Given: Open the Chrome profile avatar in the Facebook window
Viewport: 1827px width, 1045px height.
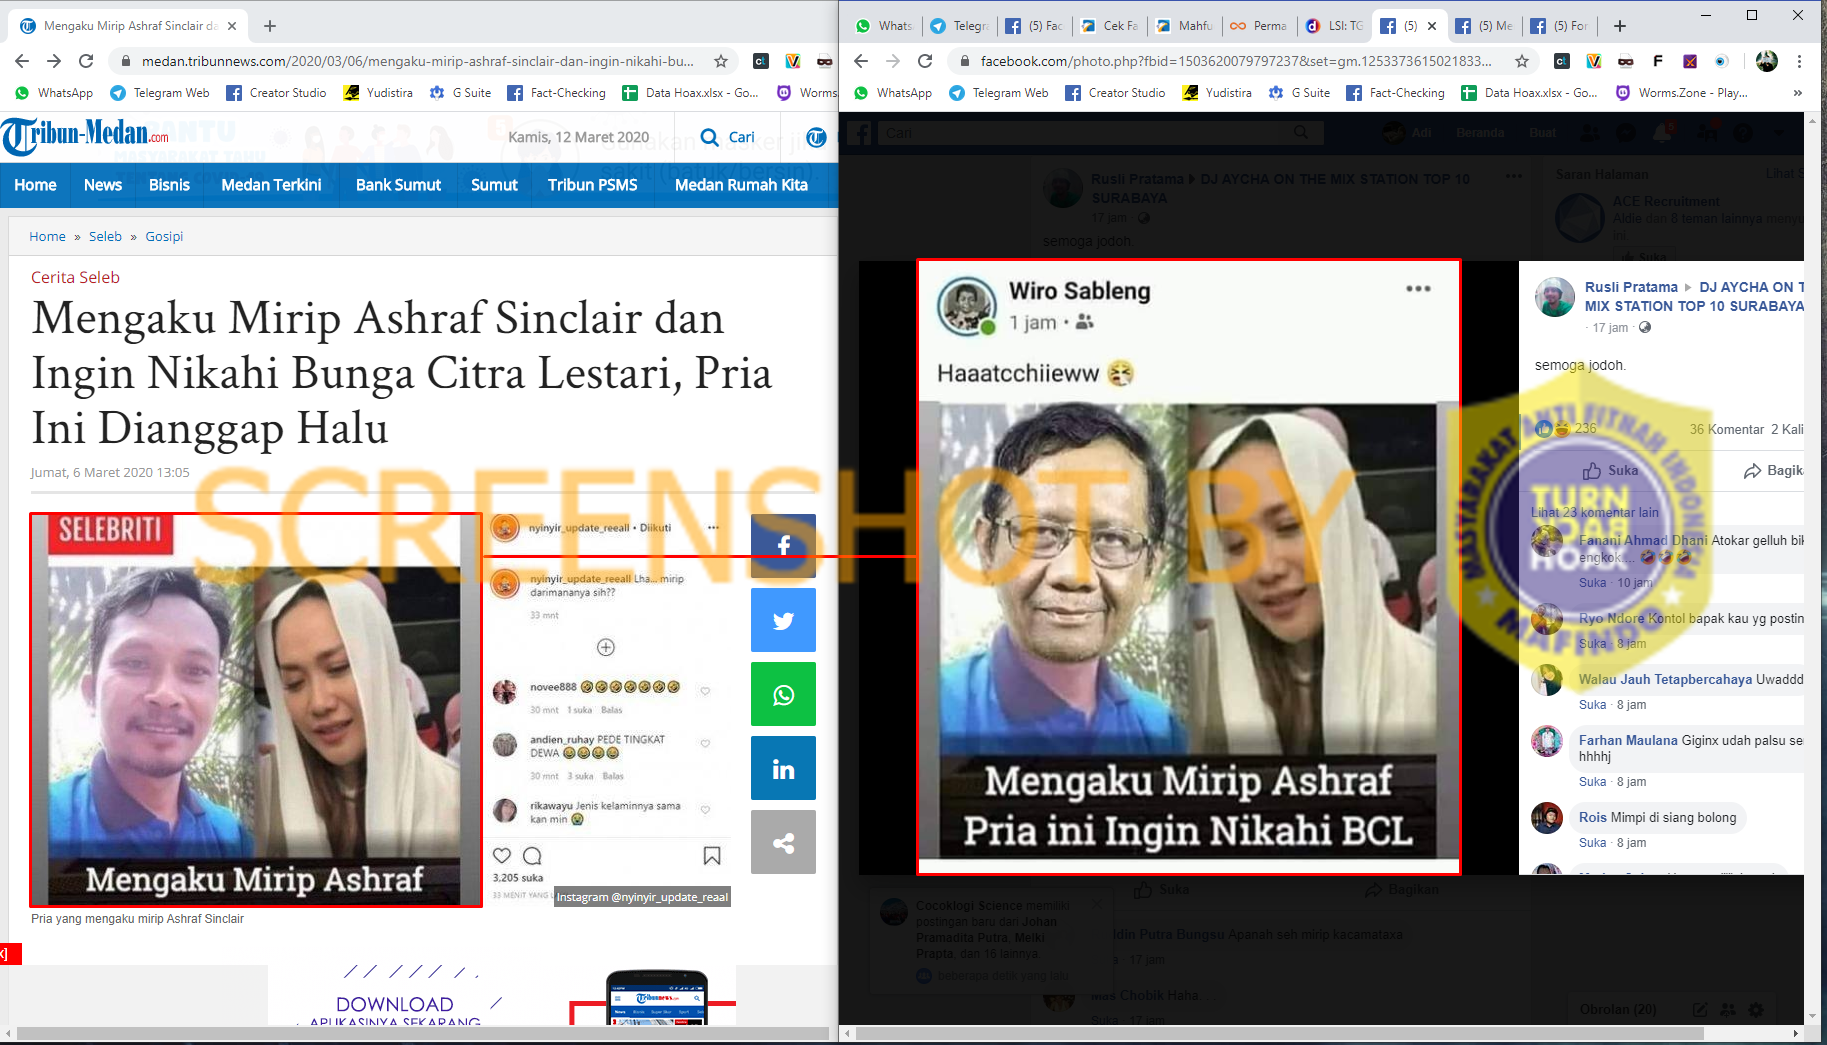Looking at the screenshot, I should [x=1767, y=61].
